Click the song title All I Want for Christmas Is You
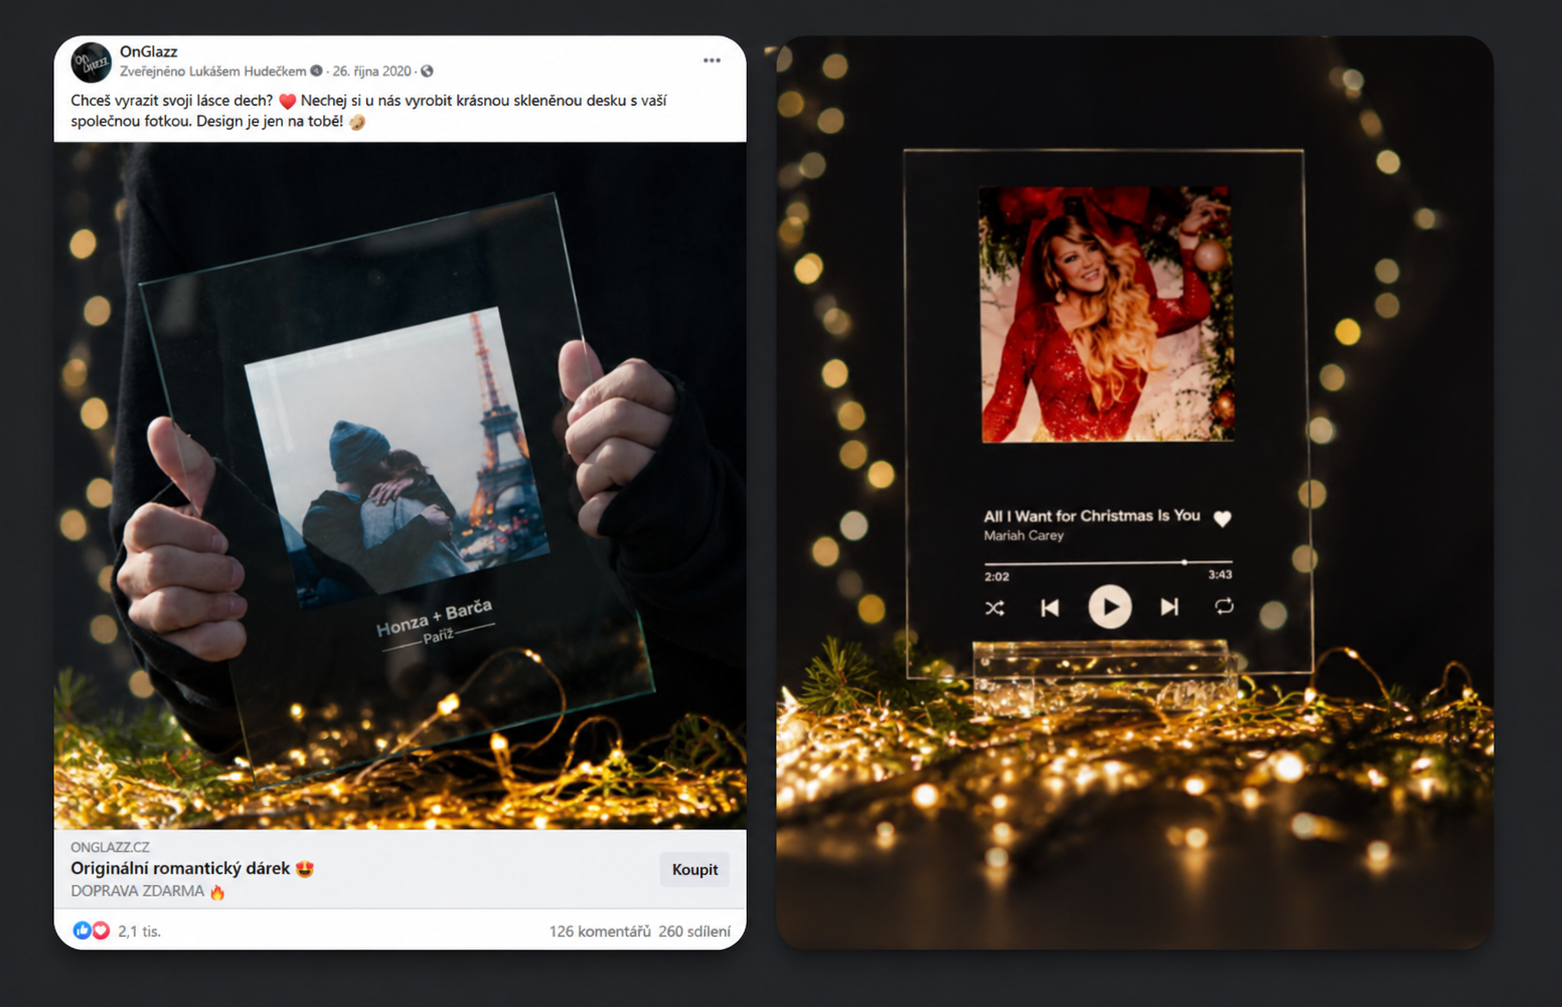 coord(1091,516)
